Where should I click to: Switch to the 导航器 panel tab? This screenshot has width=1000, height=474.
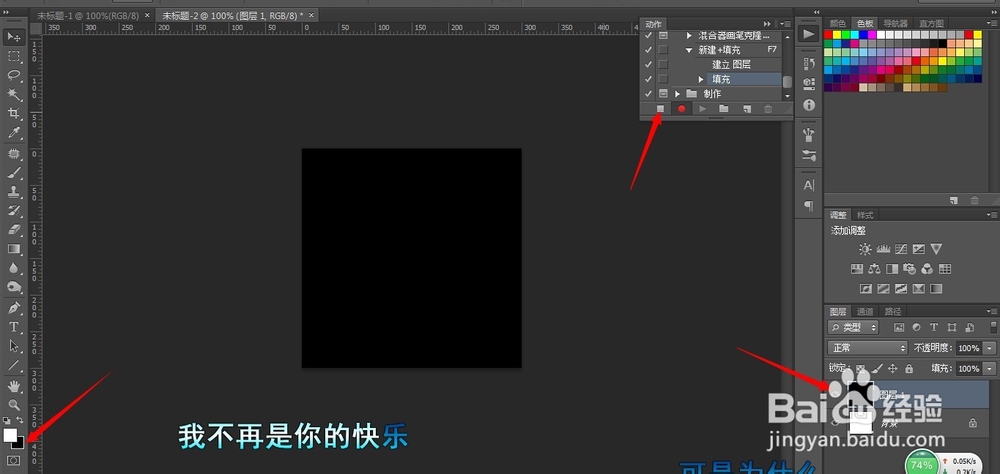tap(895, 23)
